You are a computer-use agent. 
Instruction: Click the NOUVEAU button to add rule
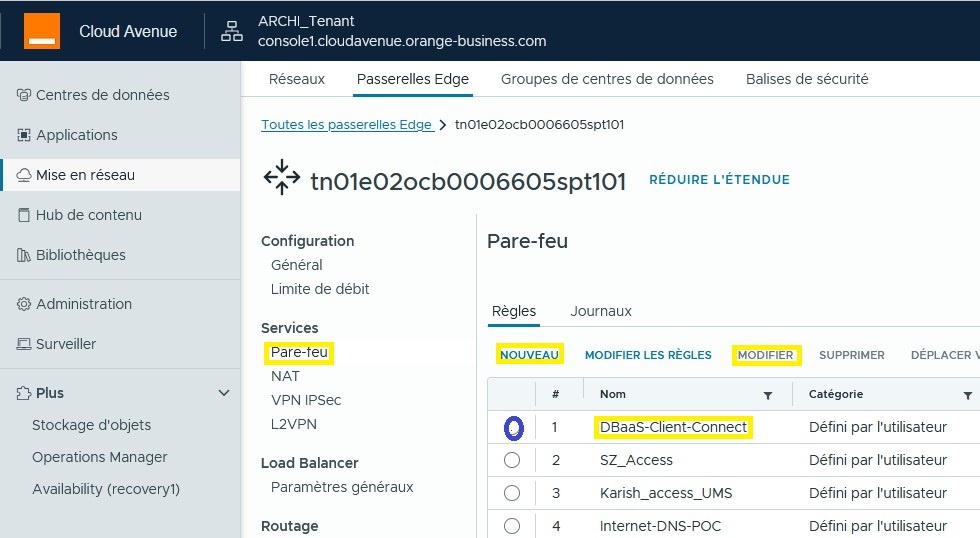coord(530,355)
